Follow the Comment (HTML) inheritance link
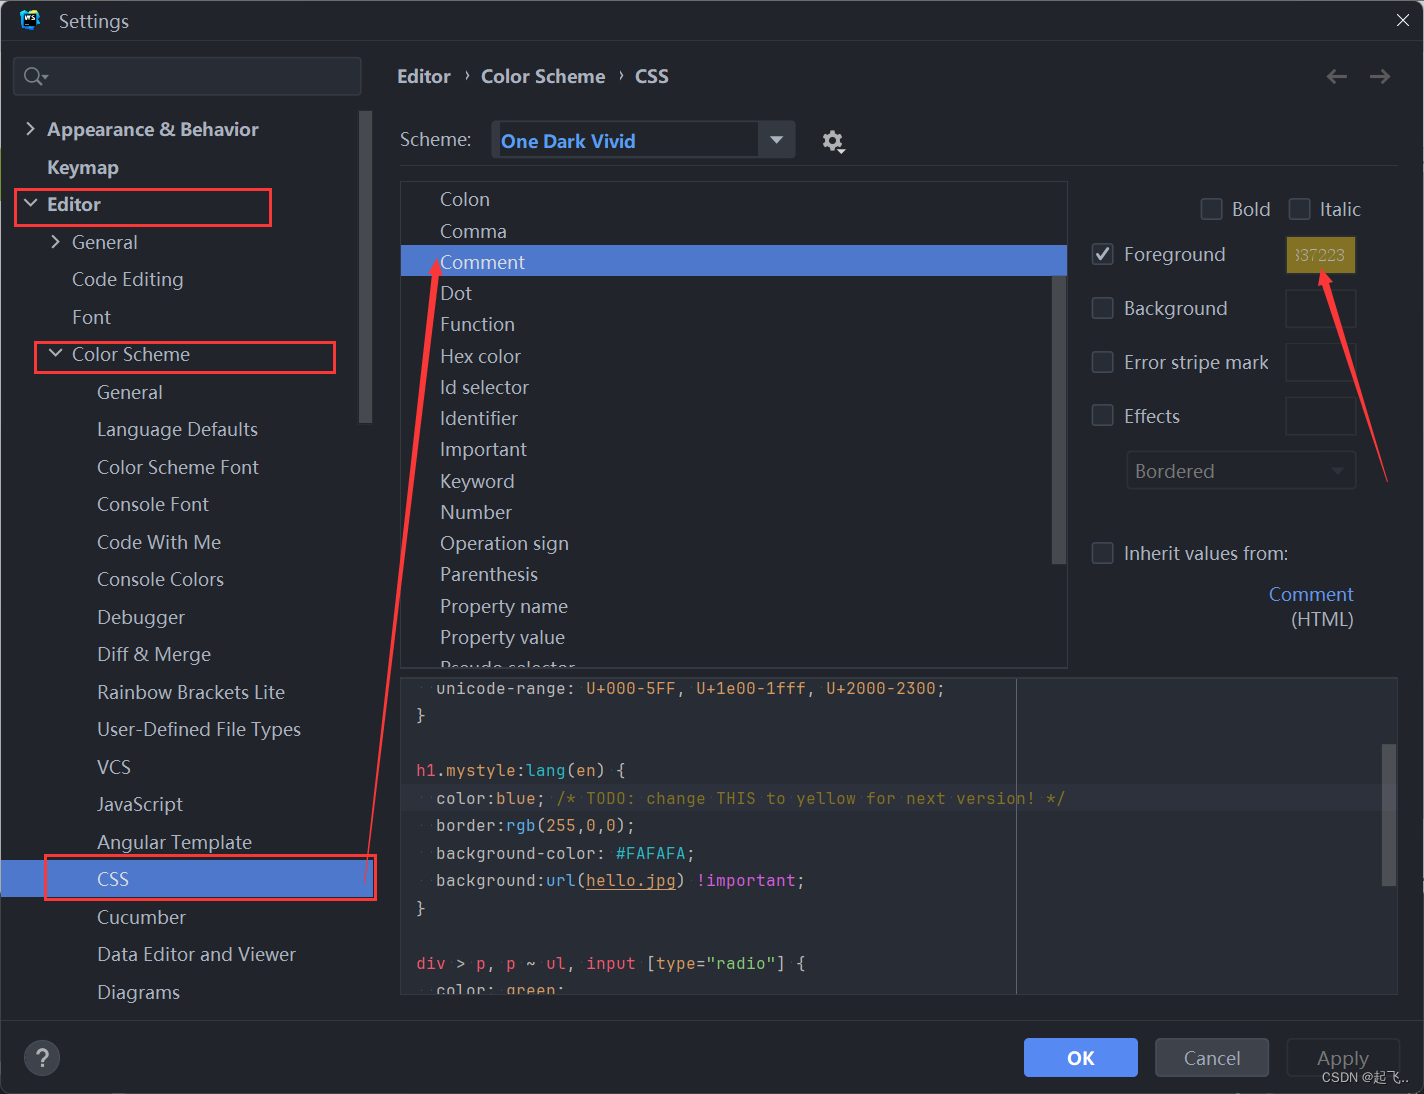1424x1094 pixels. point(1311,593)
